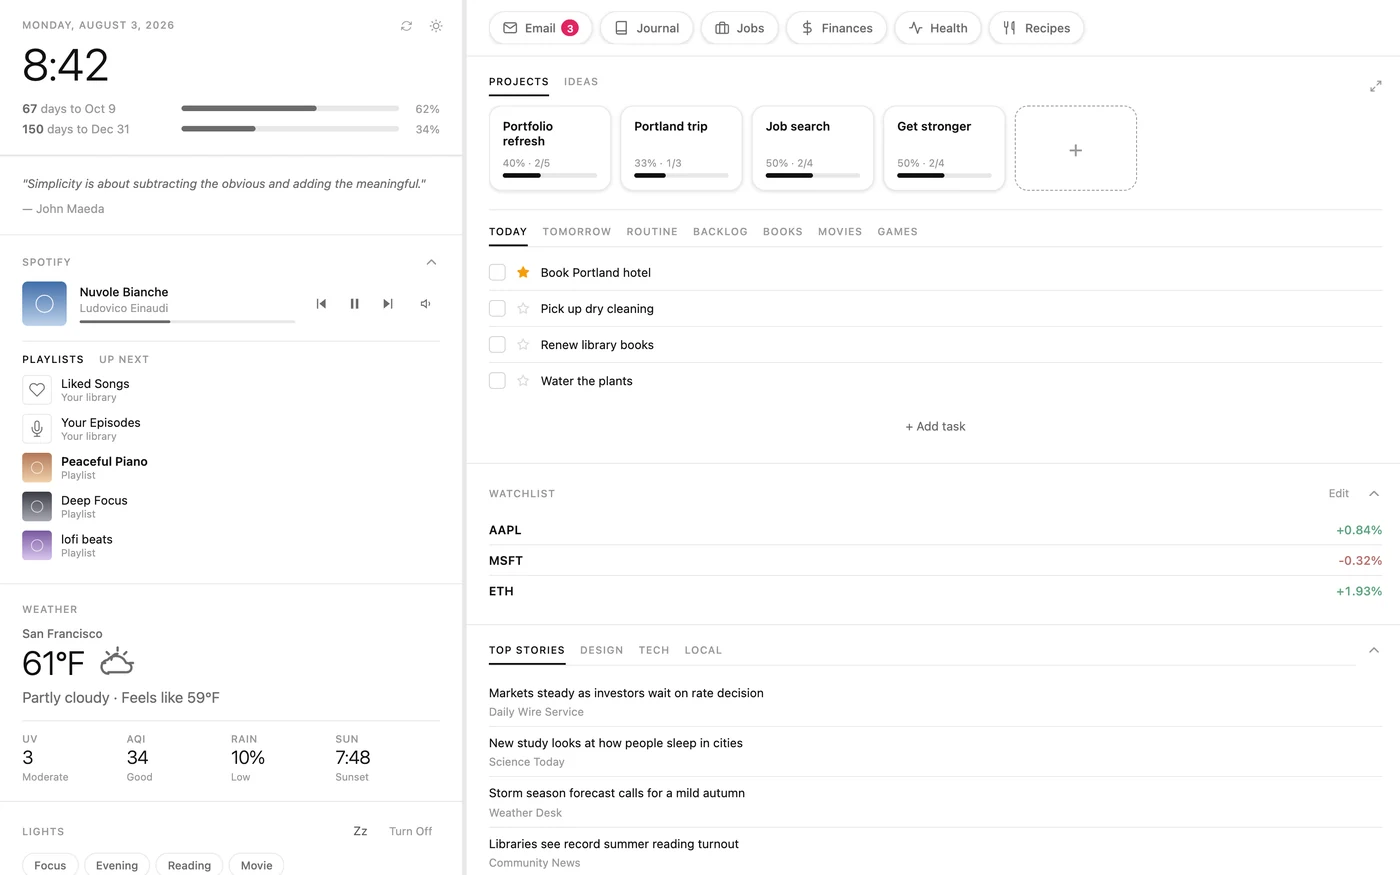The image size is (1400, 875).
Task: Skip to the next Spotify track
Action: pos(388,304)
